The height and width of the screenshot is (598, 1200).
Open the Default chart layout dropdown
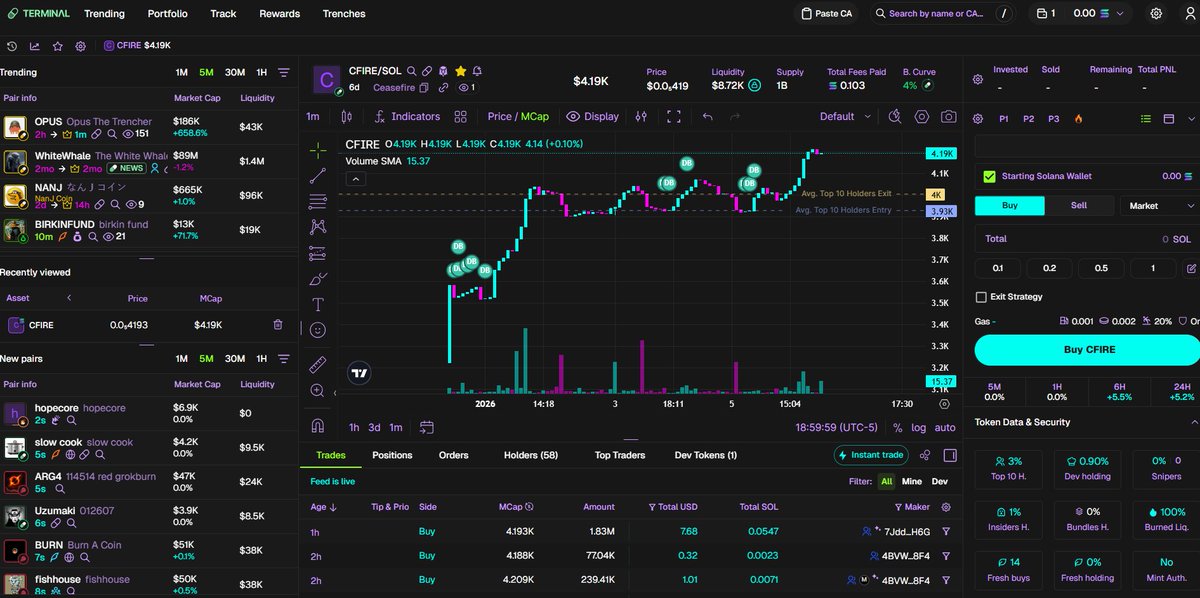[x=845, y=116]
